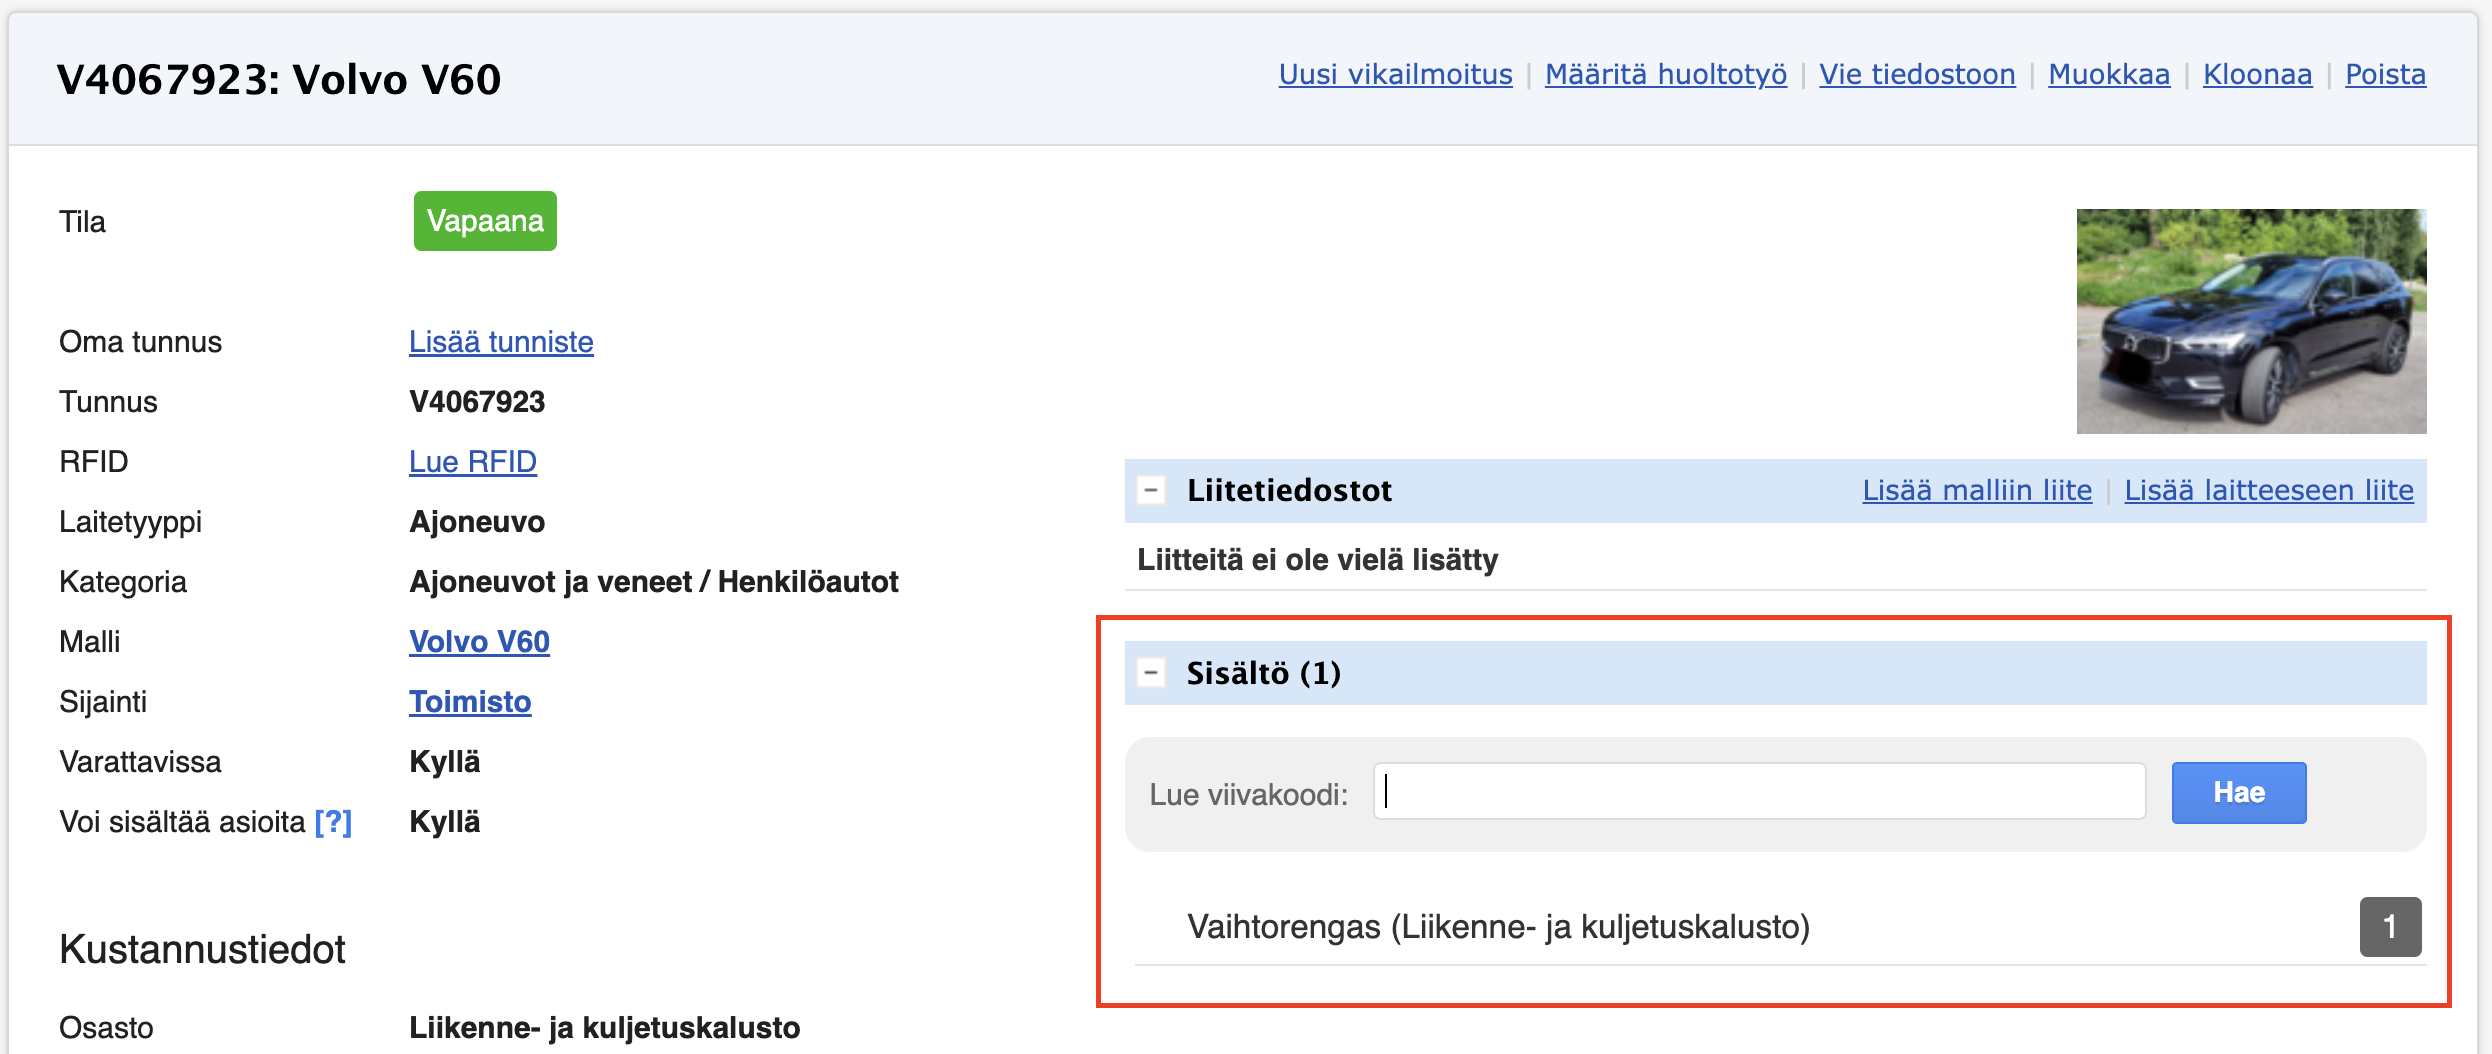The height and width of the screenshot is (1054, 2492).
Task: Click Poista to delete the device
Action: [x=2385, y=75]
